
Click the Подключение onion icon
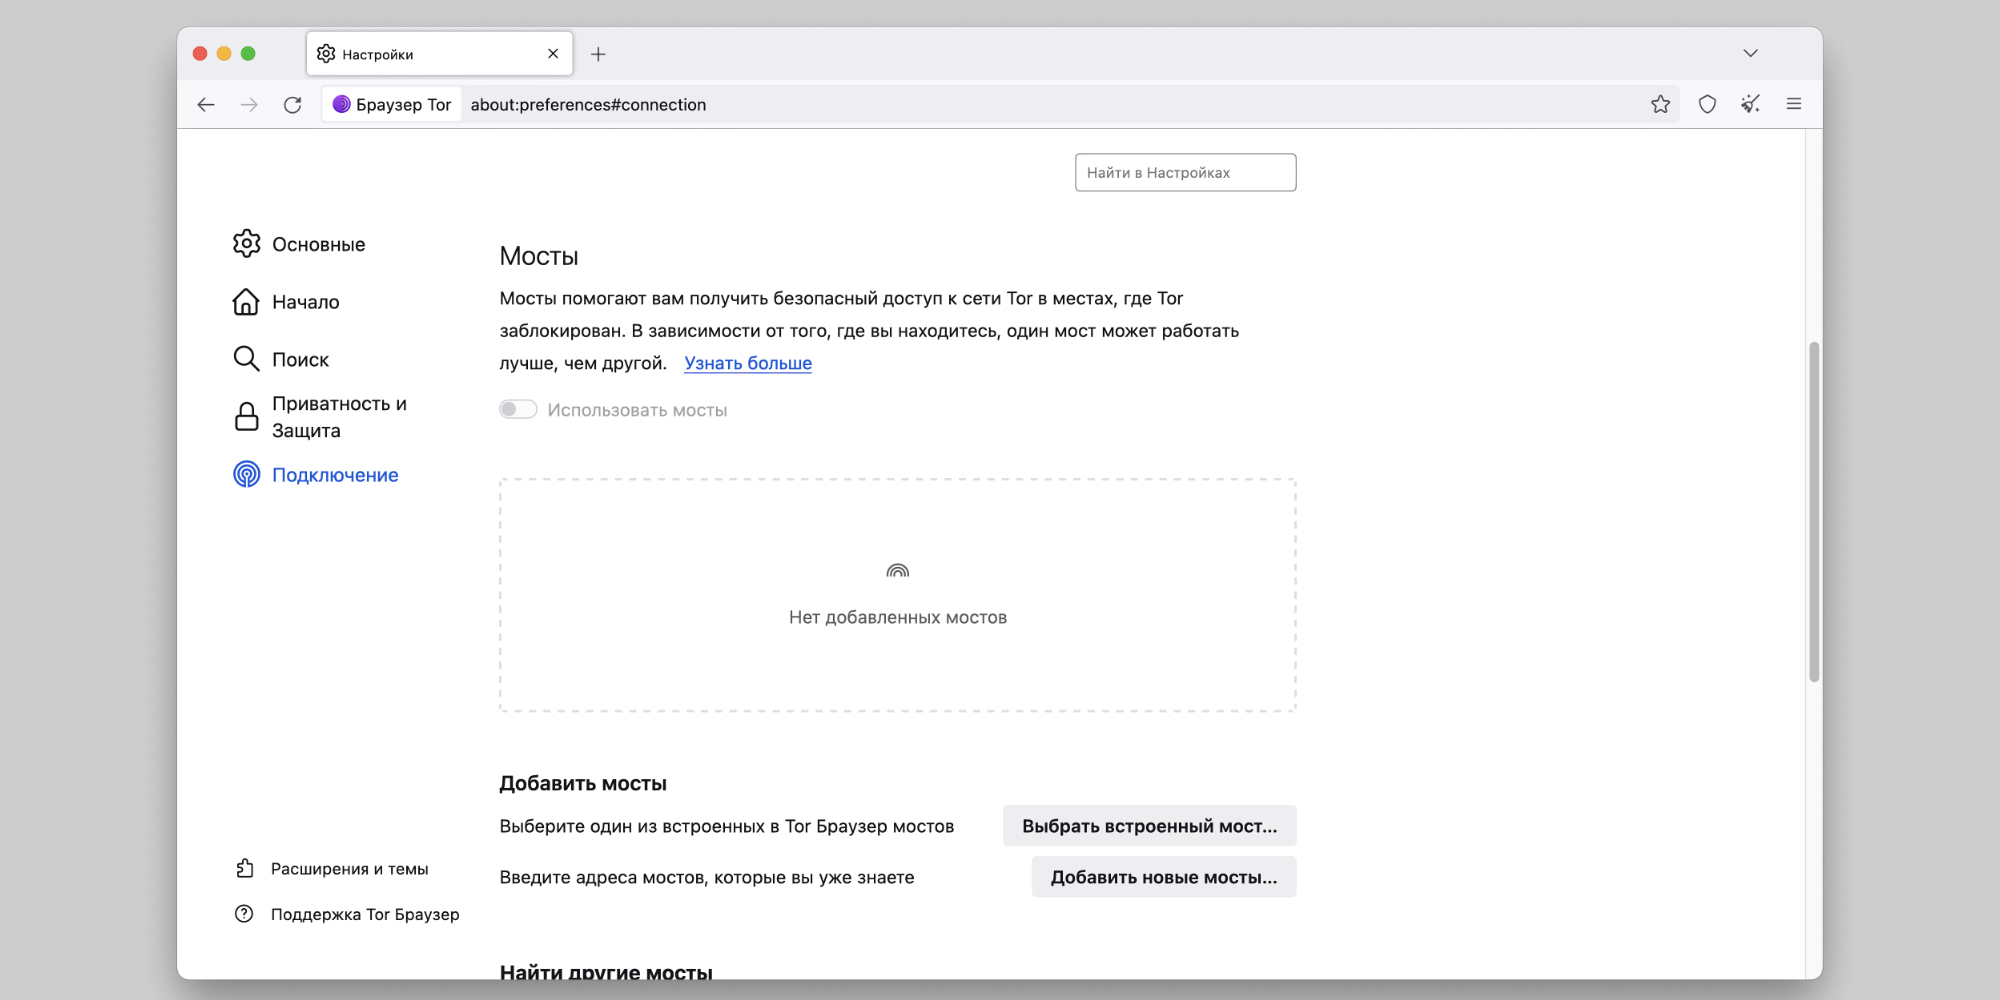pyautogui.click(x=246, y=474)
